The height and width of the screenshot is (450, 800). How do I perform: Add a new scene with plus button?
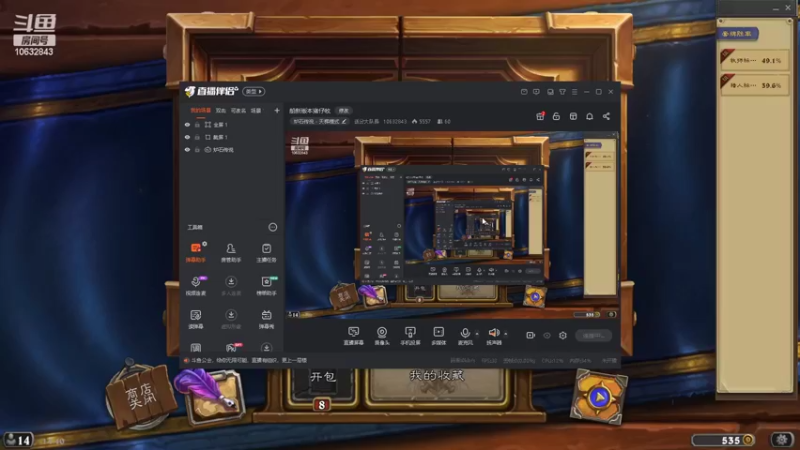277,110
